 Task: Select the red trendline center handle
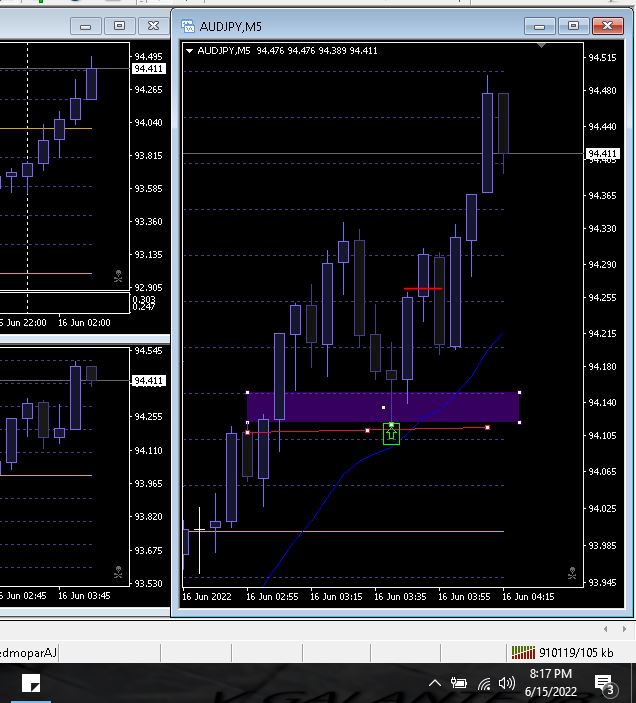(368, 430)
